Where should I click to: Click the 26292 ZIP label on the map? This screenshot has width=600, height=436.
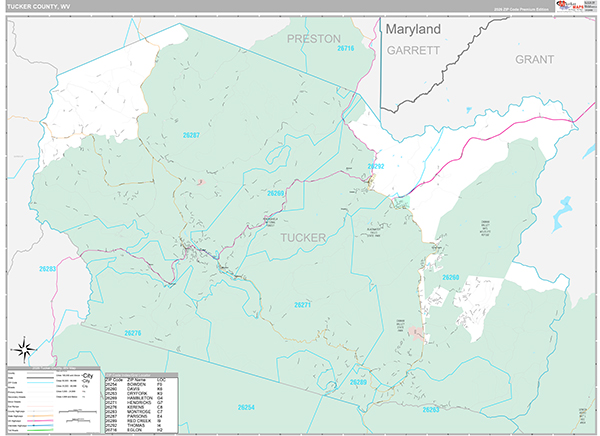coord(376,166)
